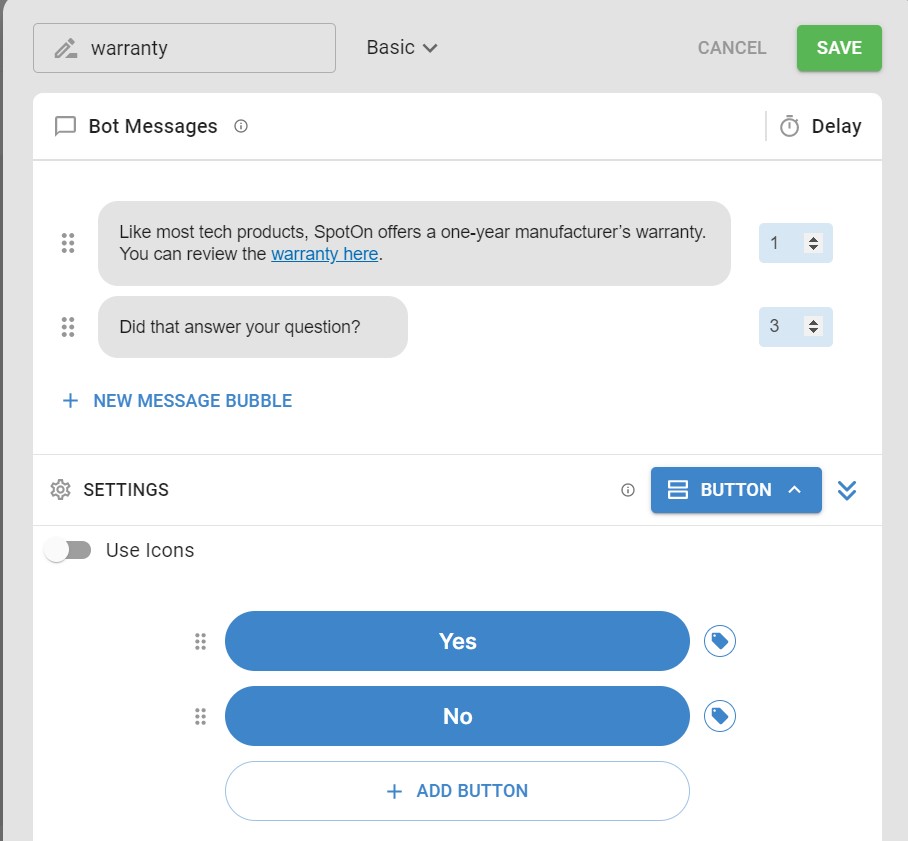
Task: Click the info icon in the Settings row
Action: coord(628,490)
